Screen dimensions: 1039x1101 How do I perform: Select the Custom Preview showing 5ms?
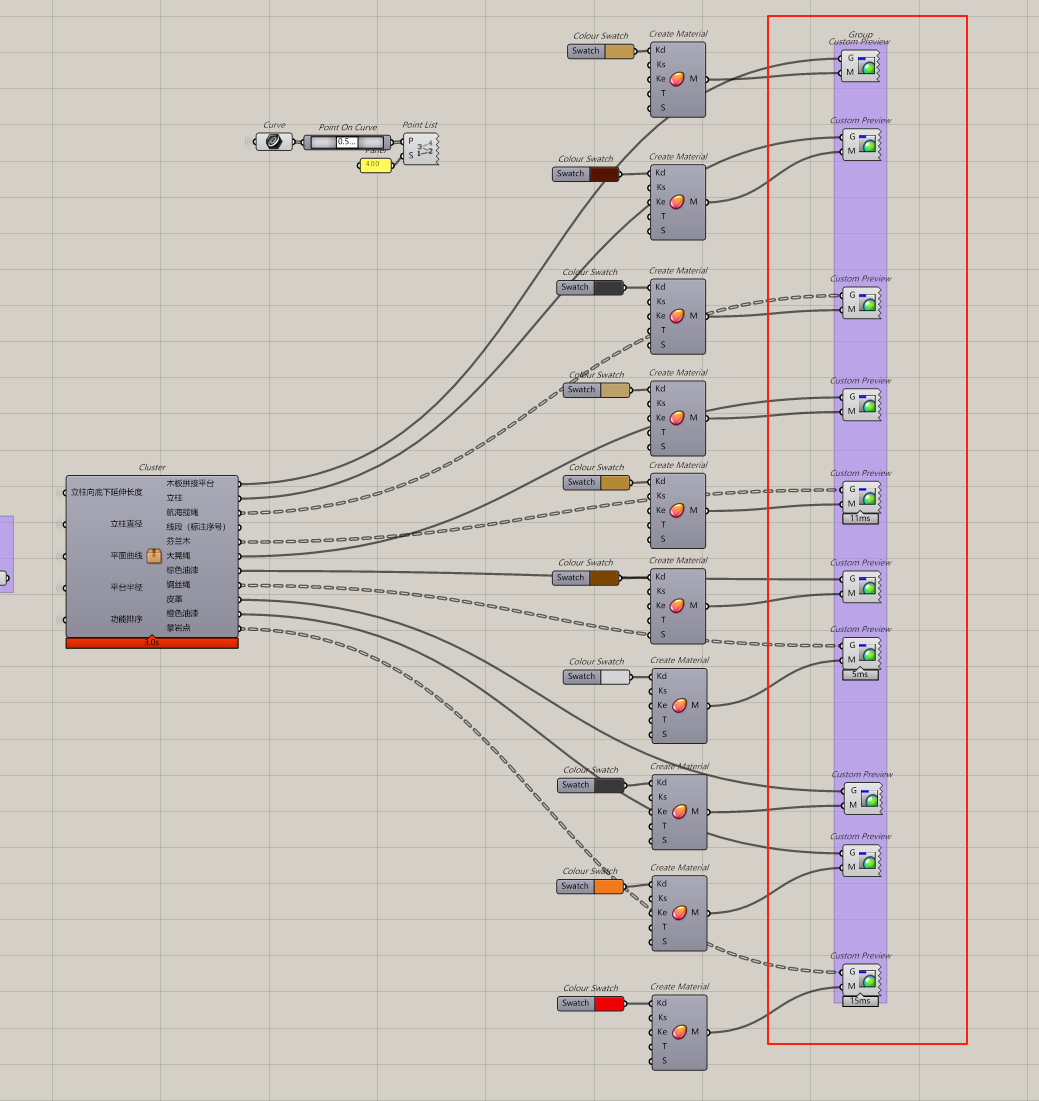coord(868,653)
